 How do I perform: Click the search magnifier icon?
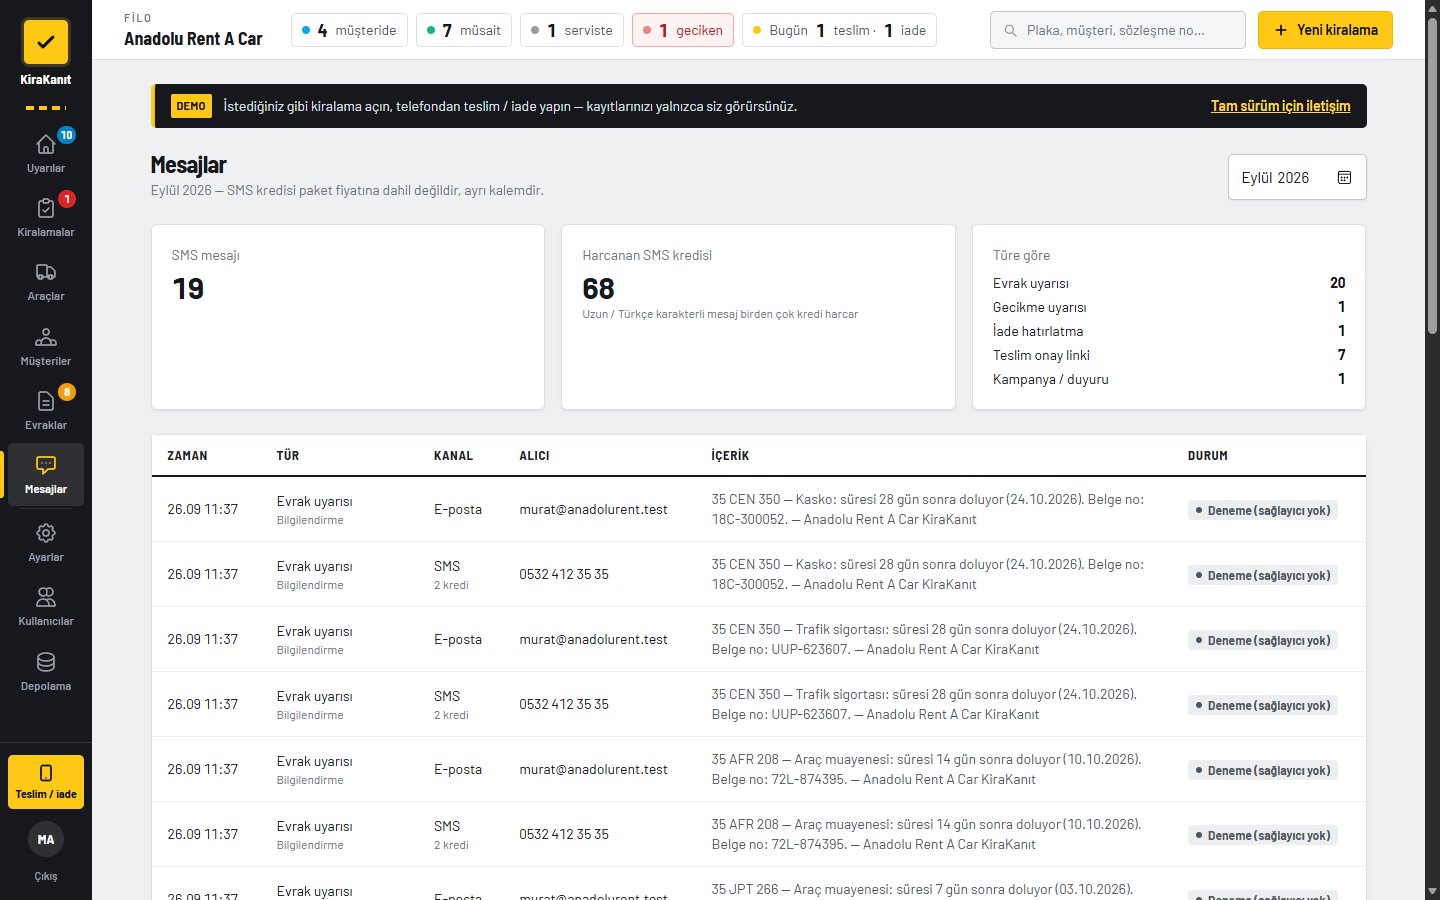point(1010,31)
